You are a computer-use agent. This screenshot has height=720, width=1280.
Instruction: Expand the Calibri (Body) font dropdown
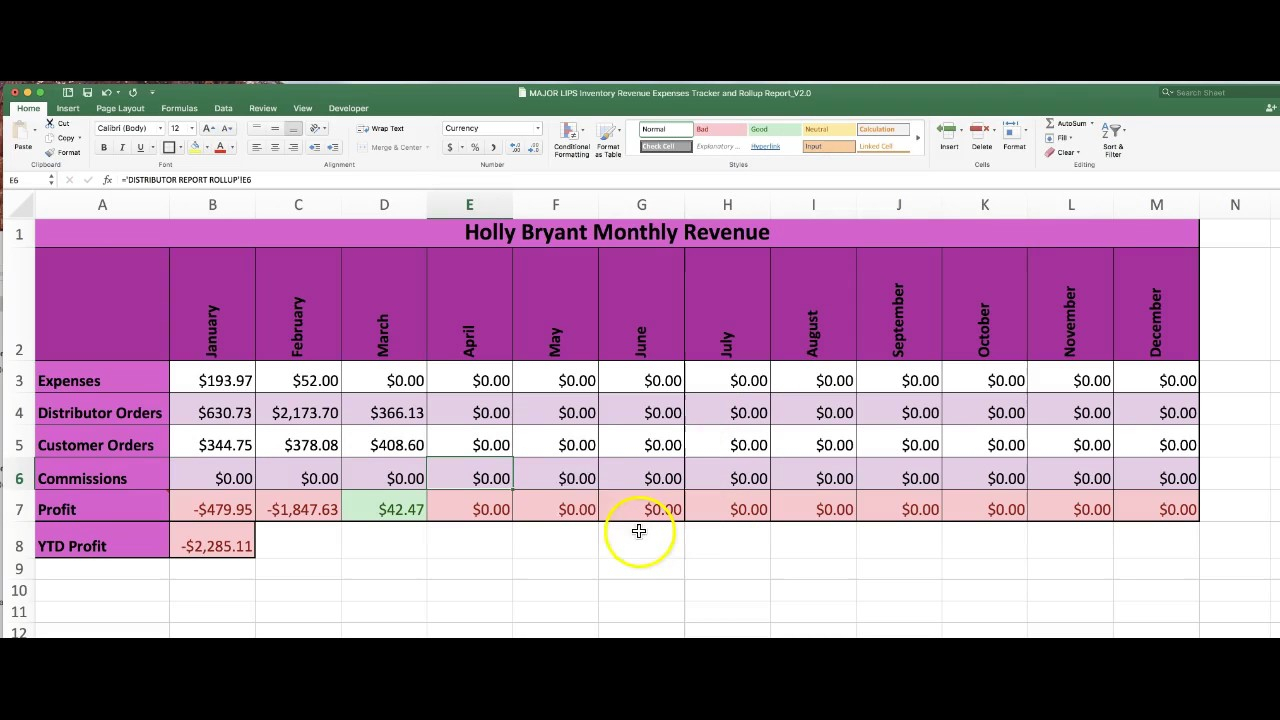(x=160, y=129)
